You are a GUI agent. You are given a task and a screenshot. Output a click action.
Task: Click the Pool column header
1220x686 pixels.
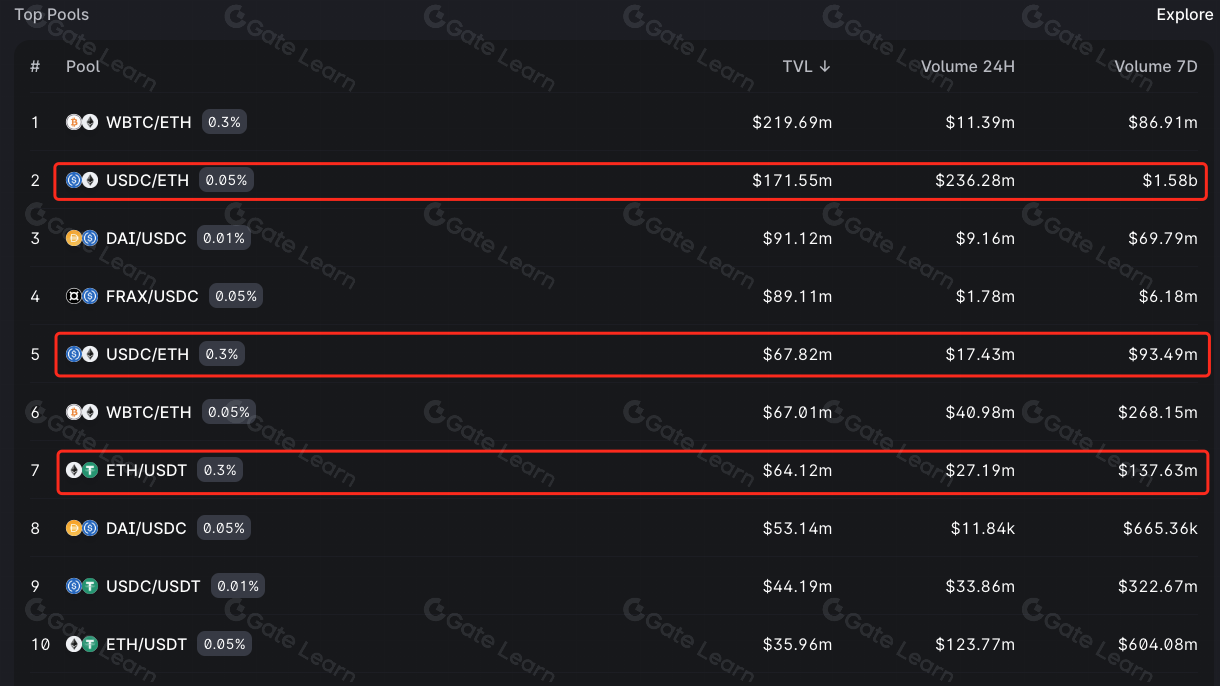click(83, 66)
